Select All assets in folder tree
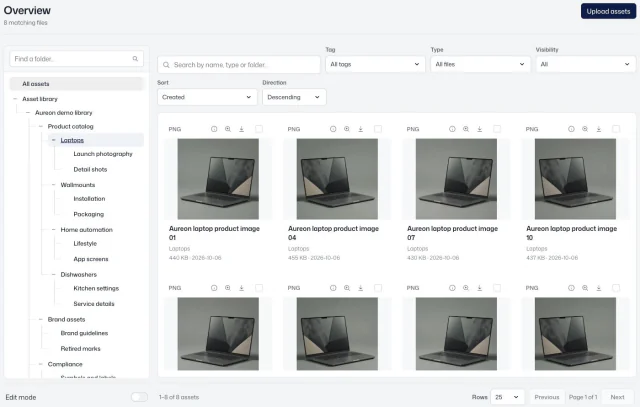The height and width of the screenshot is (407, 640). pos(77,84)
